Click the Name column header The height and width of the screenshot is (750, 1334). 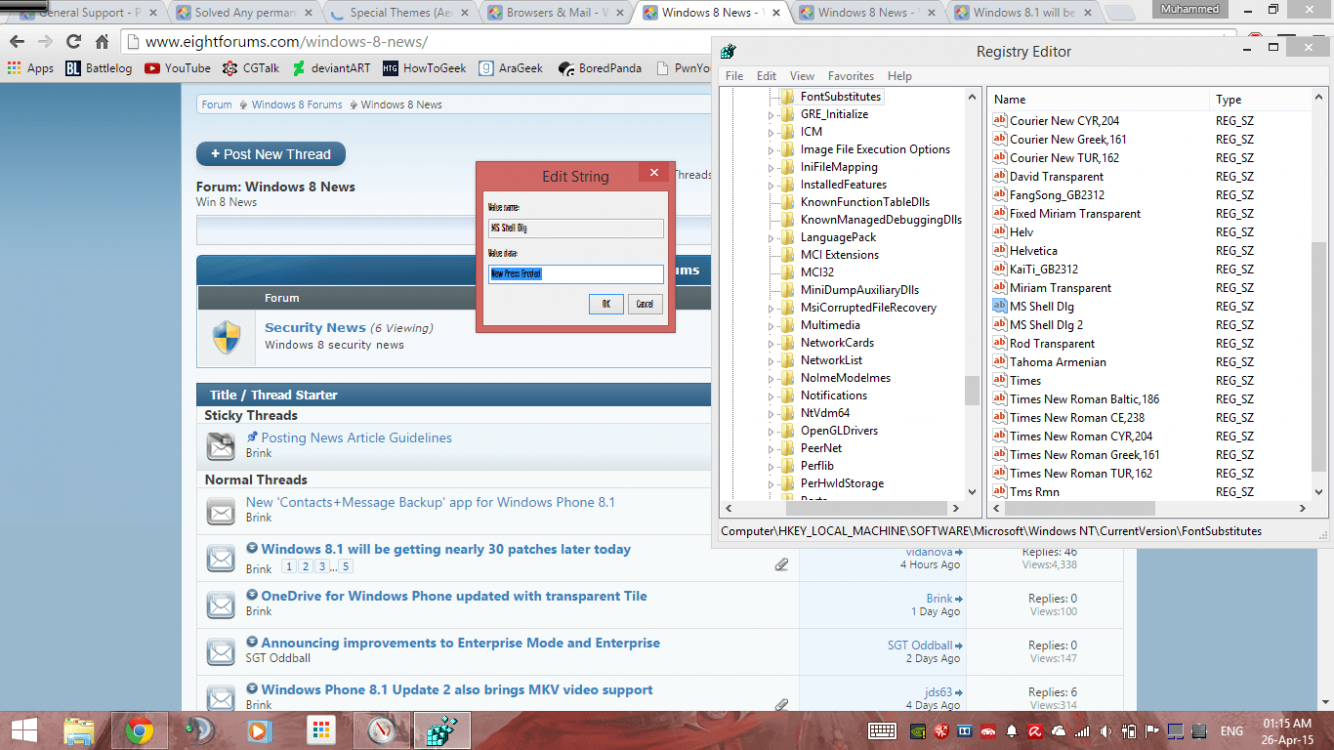(1098, 100)
